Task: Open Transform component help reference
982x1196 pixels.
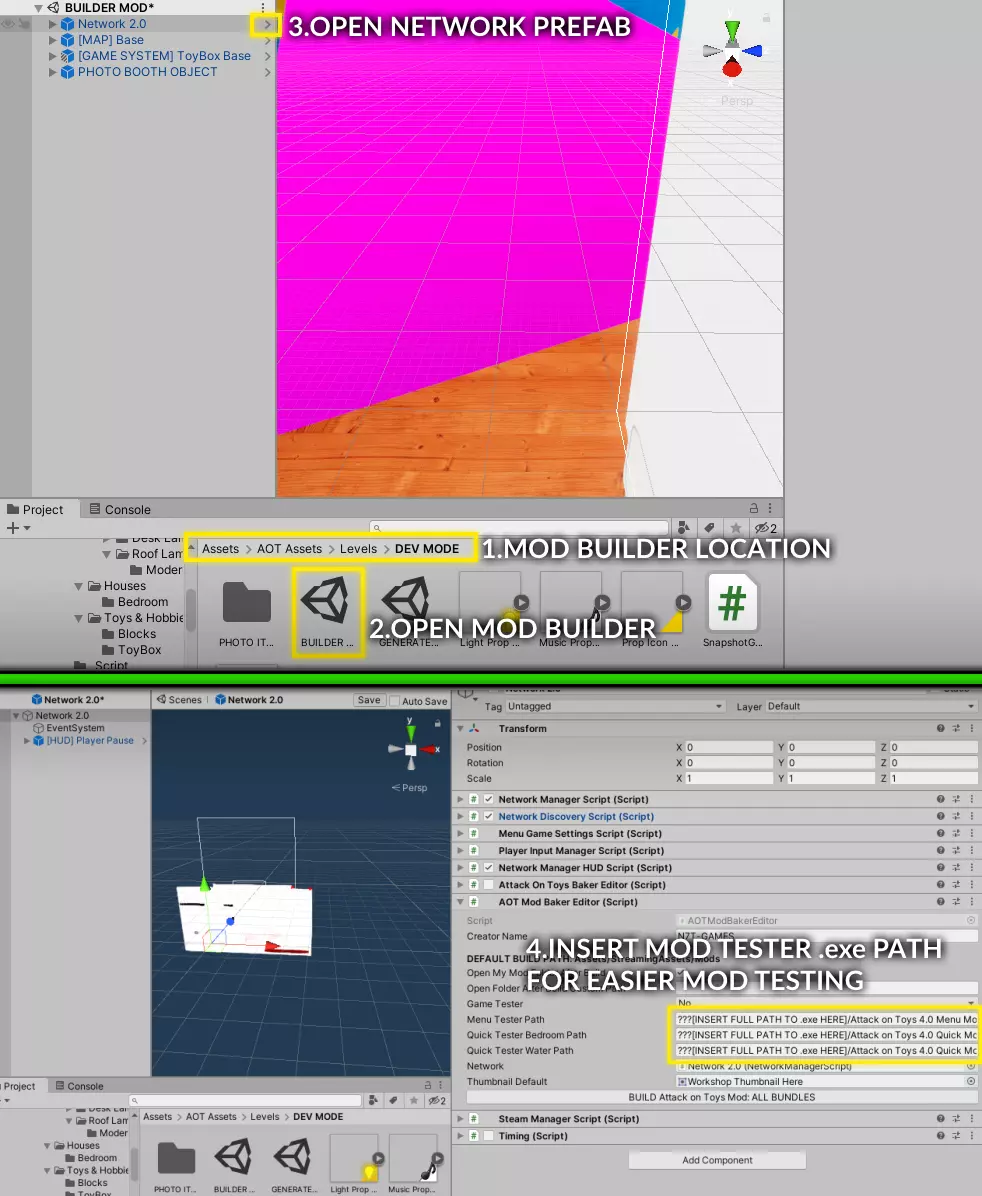Action: coord(941,728)
